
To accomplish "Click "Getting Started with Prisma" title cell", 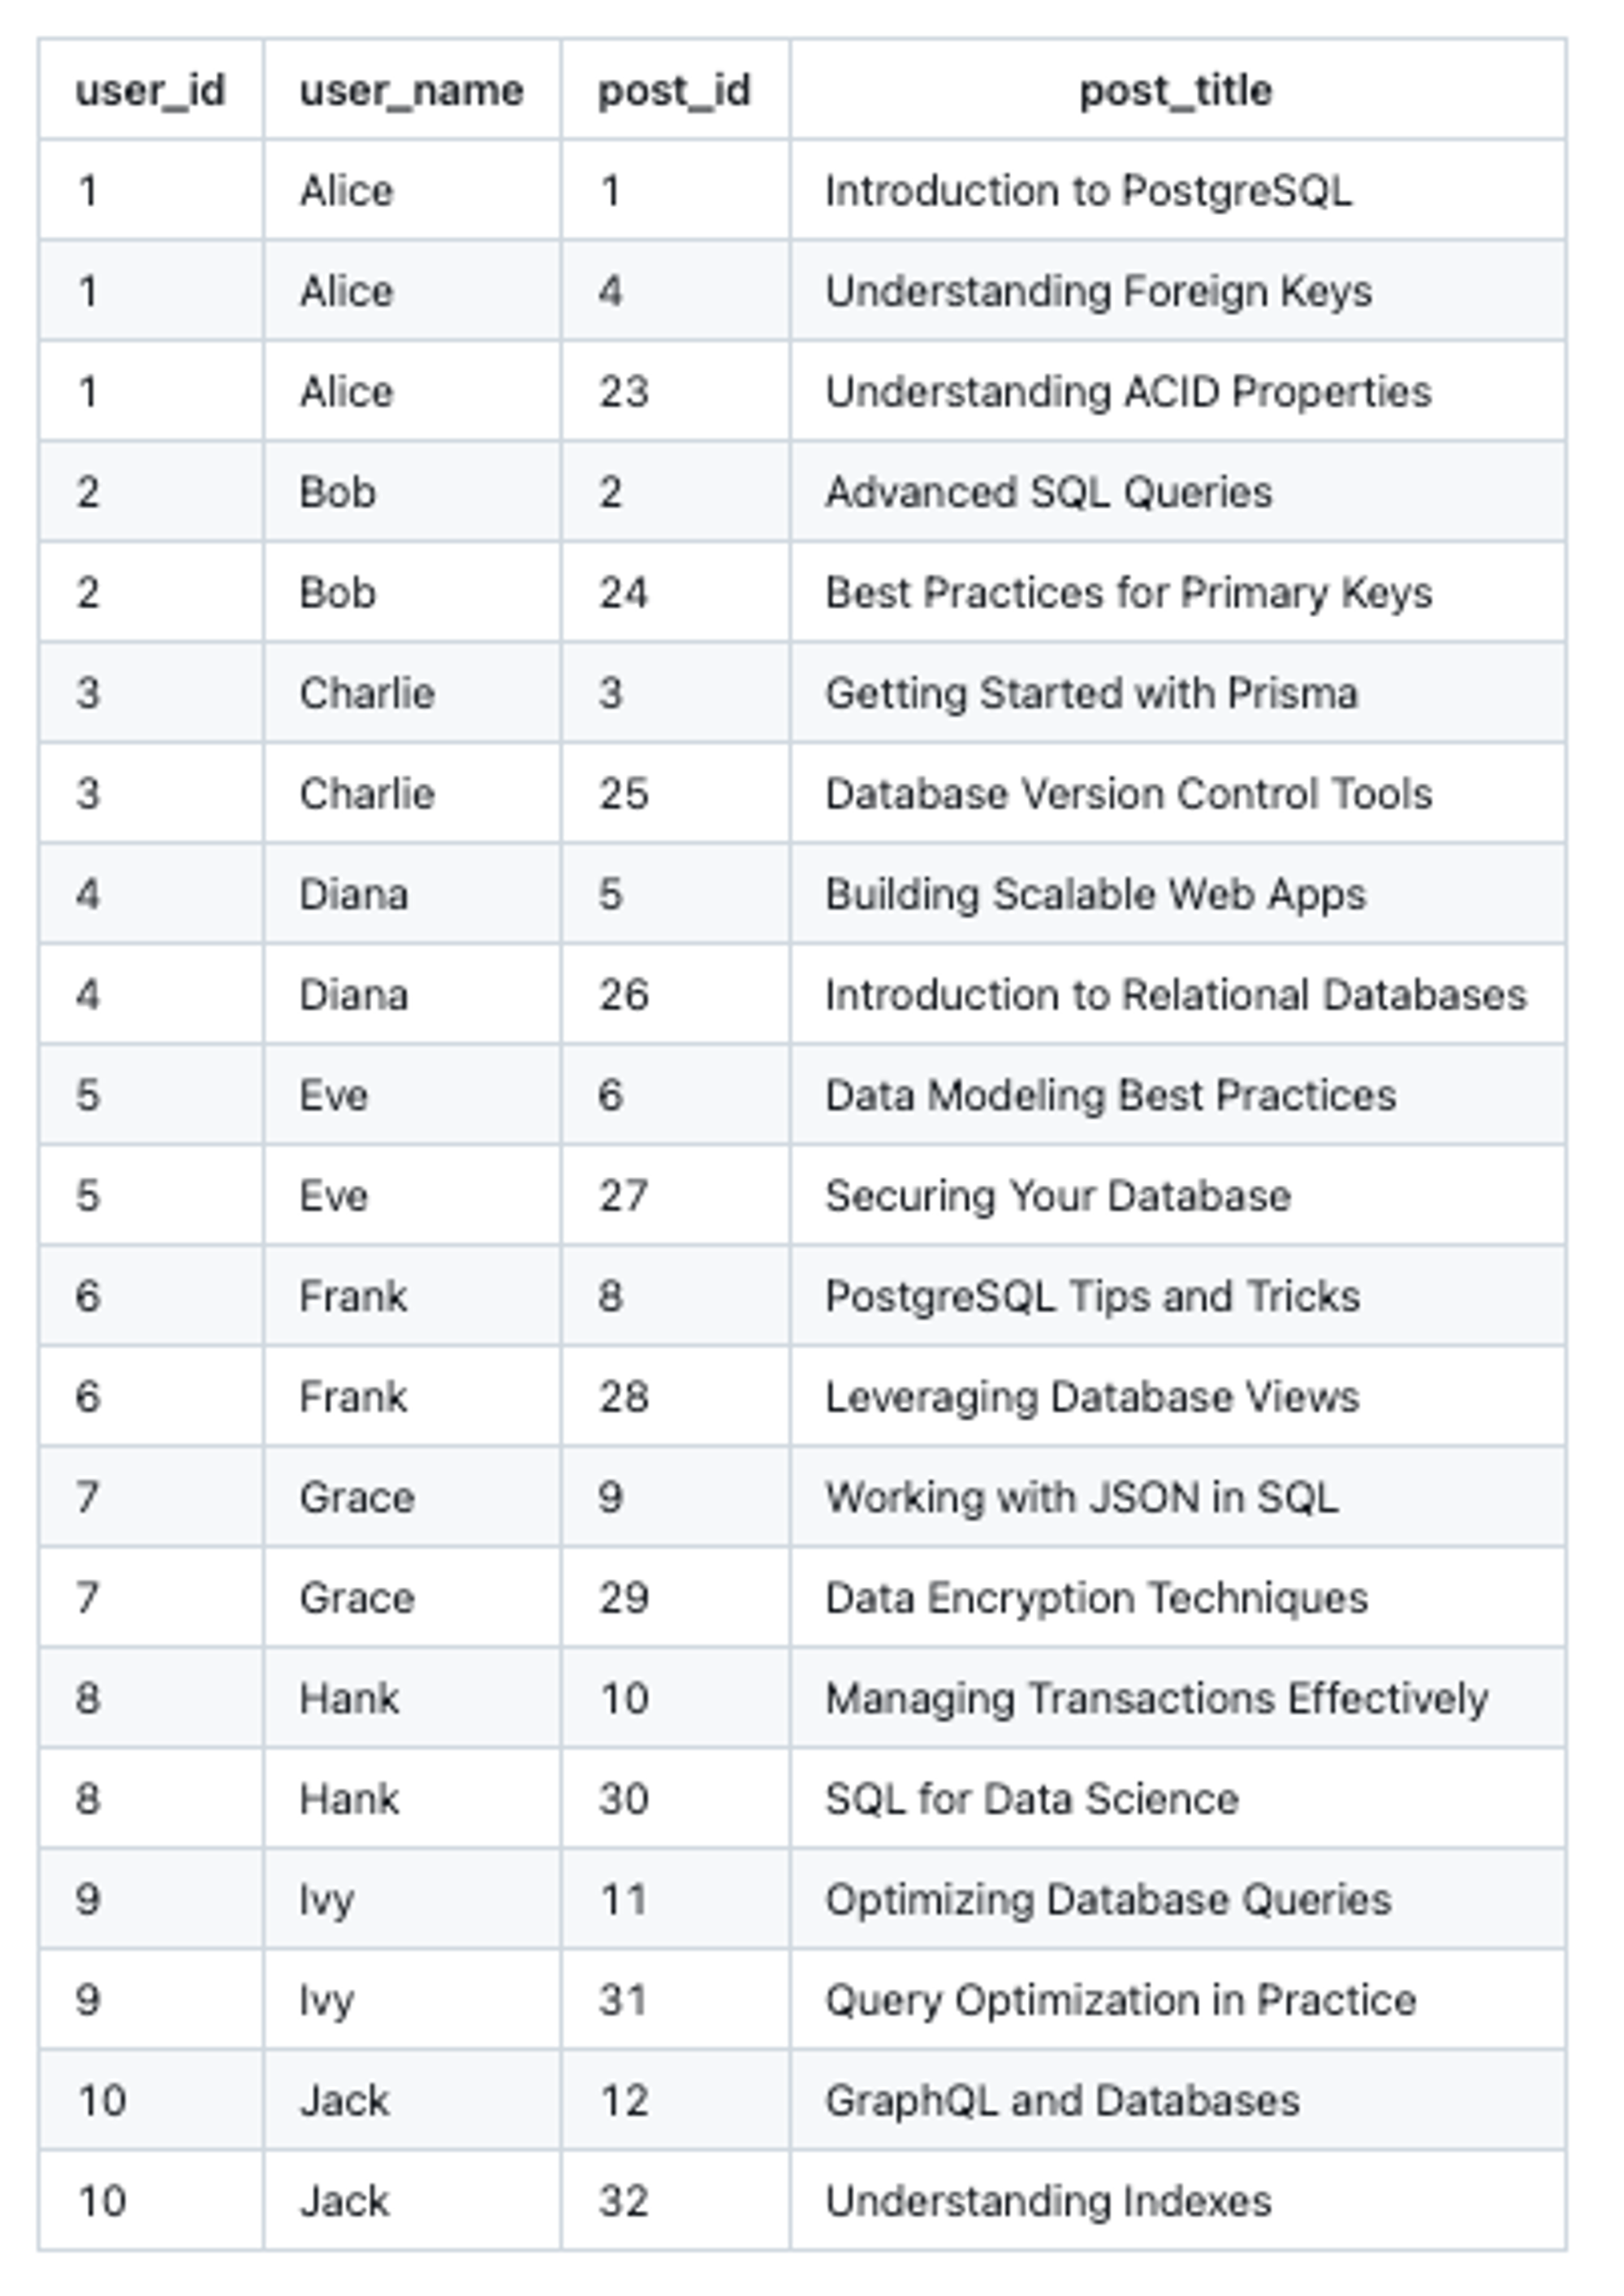I will 1091,693.
